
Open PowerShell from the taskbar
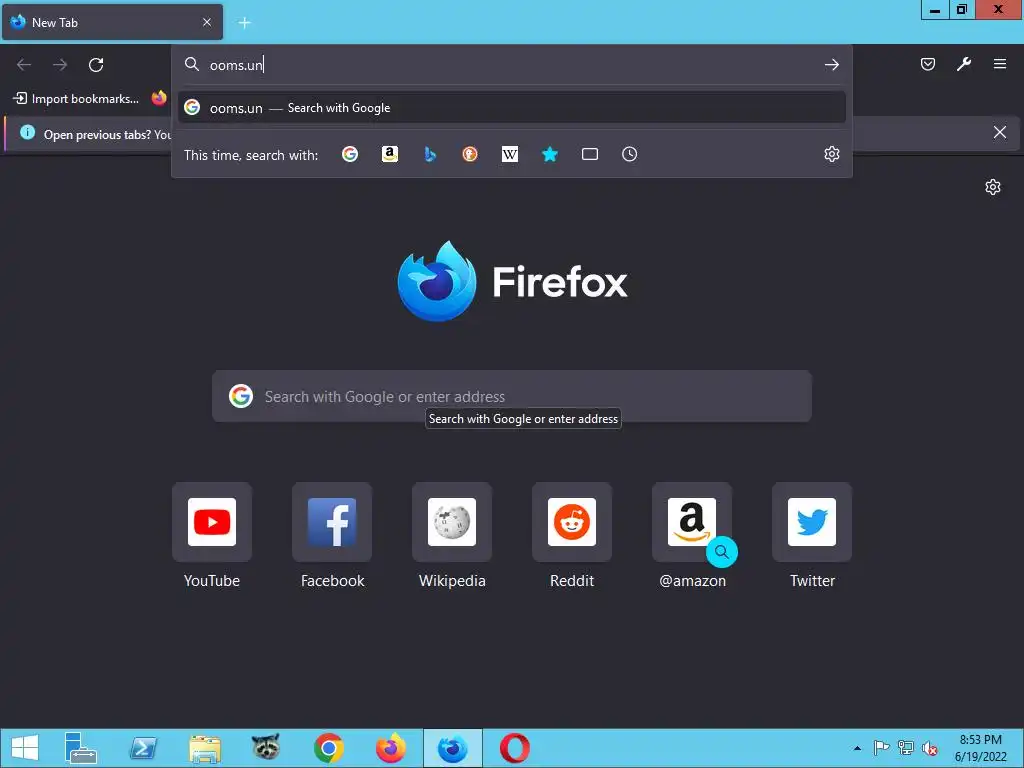coord(142,748)
